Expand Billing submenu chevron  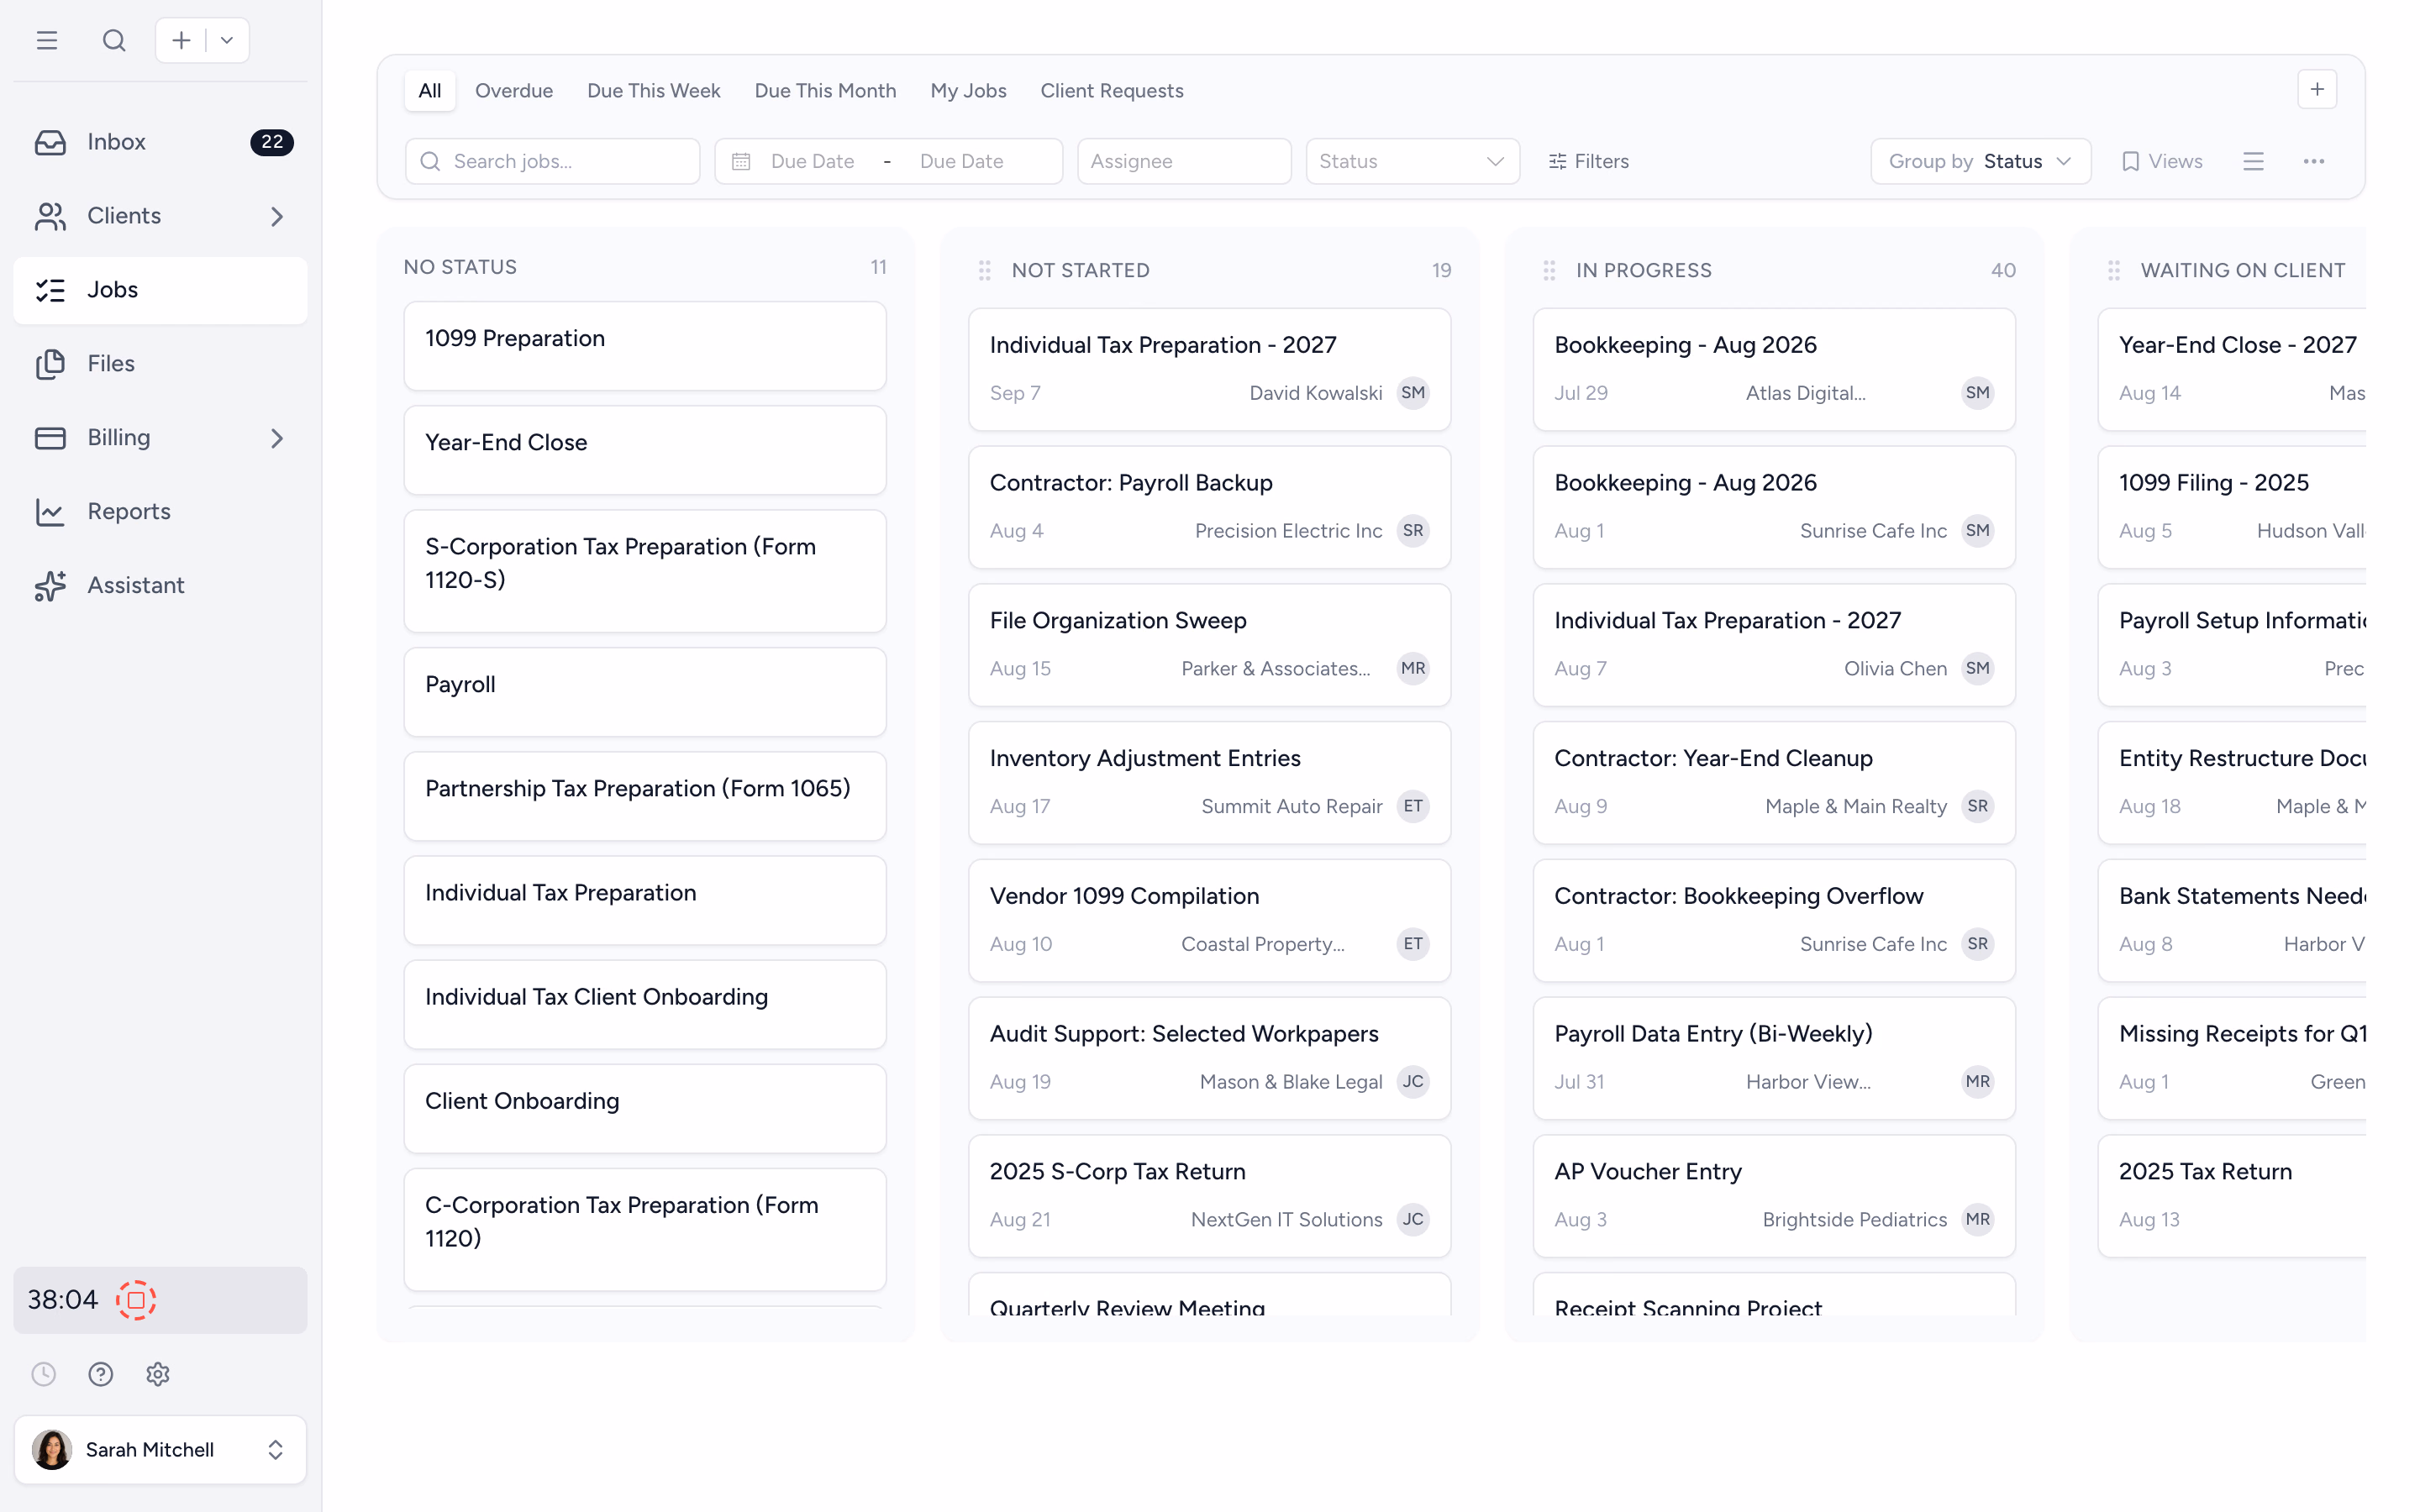click(x=277, y=438)
